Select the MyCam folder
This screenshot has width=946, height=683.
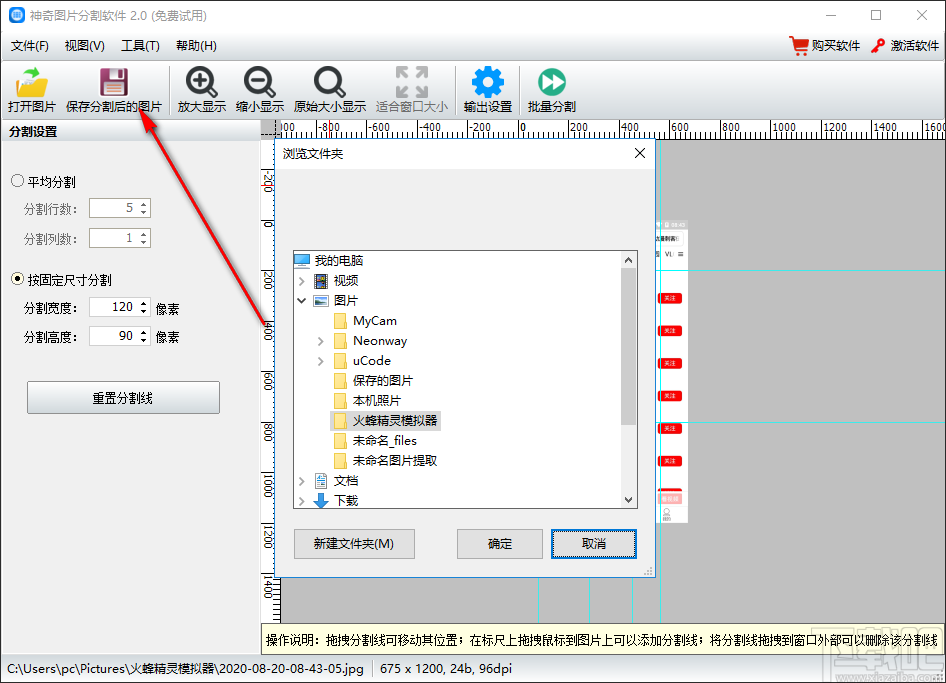375,320
